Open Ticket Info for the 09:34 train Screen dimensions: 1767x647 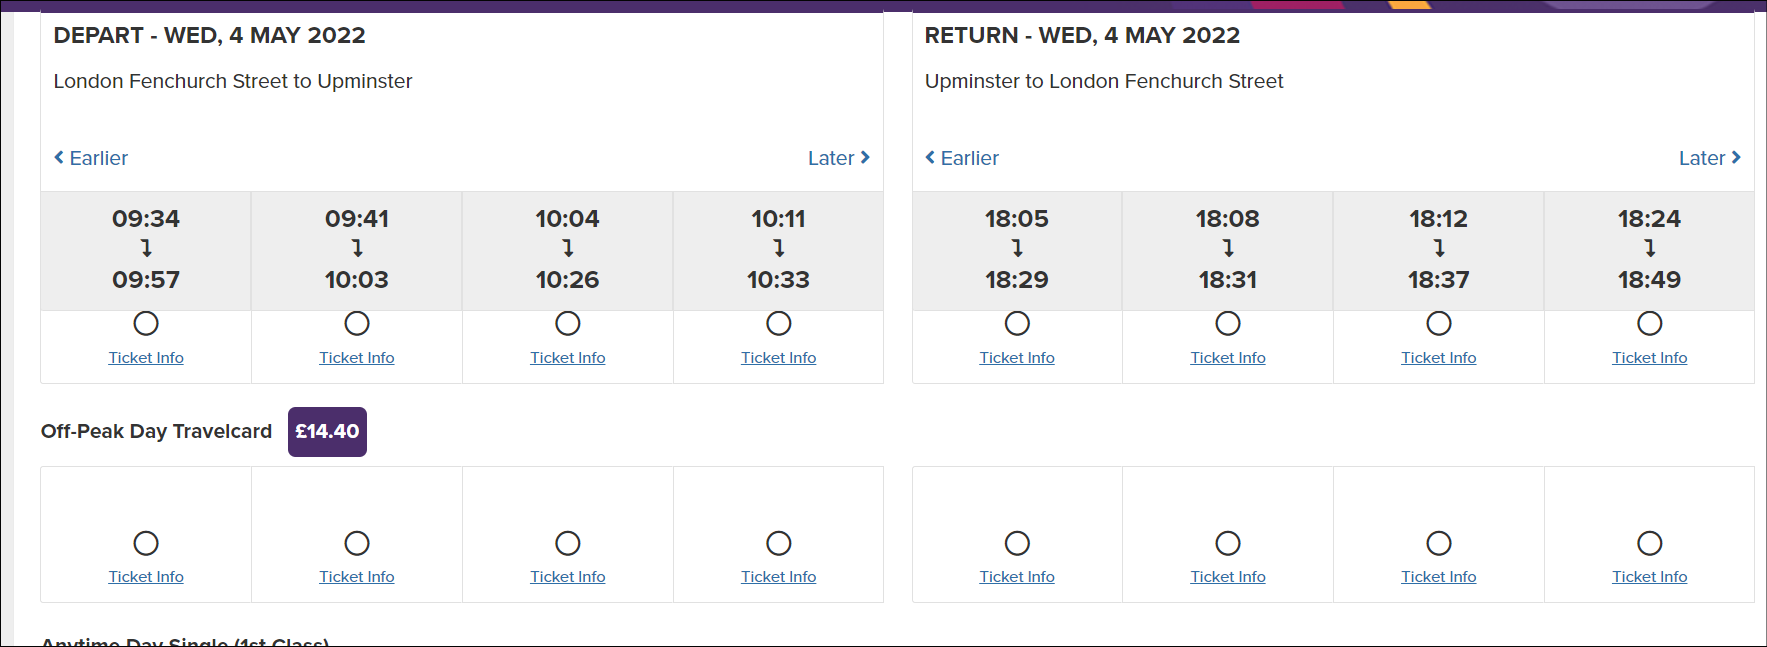[x=146, y=357]
